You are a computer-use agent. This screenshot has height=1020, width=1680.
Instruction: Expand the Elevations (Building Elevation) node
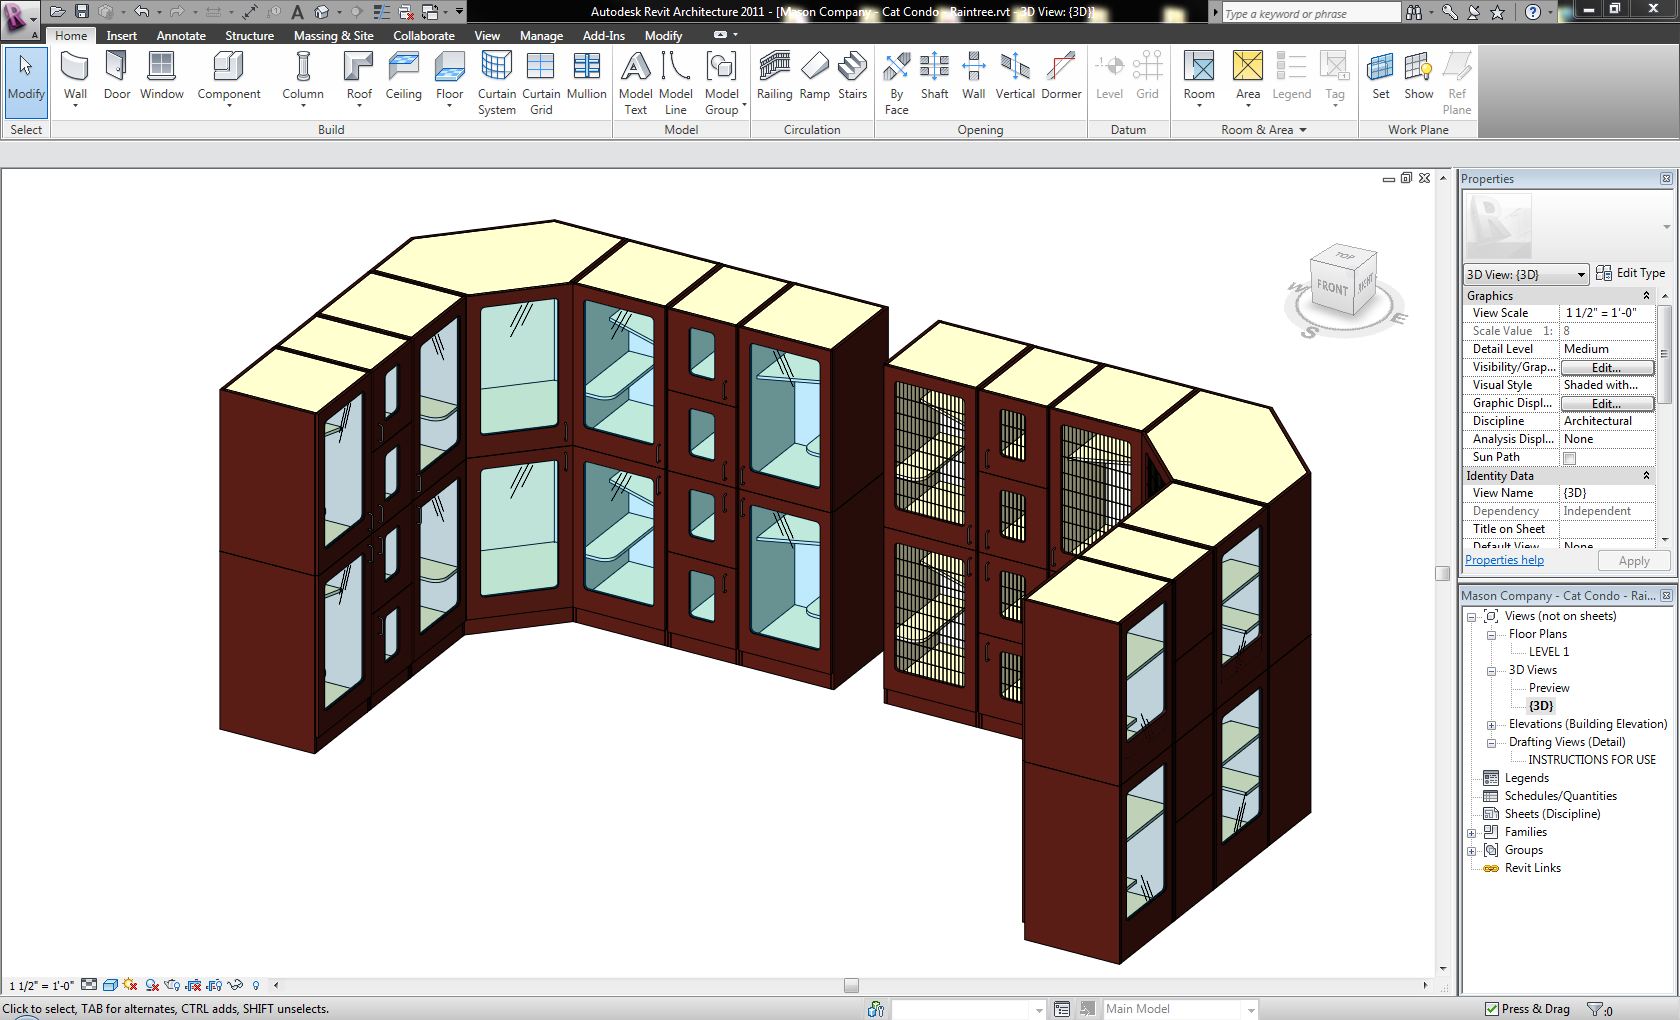pos(1491,725)
